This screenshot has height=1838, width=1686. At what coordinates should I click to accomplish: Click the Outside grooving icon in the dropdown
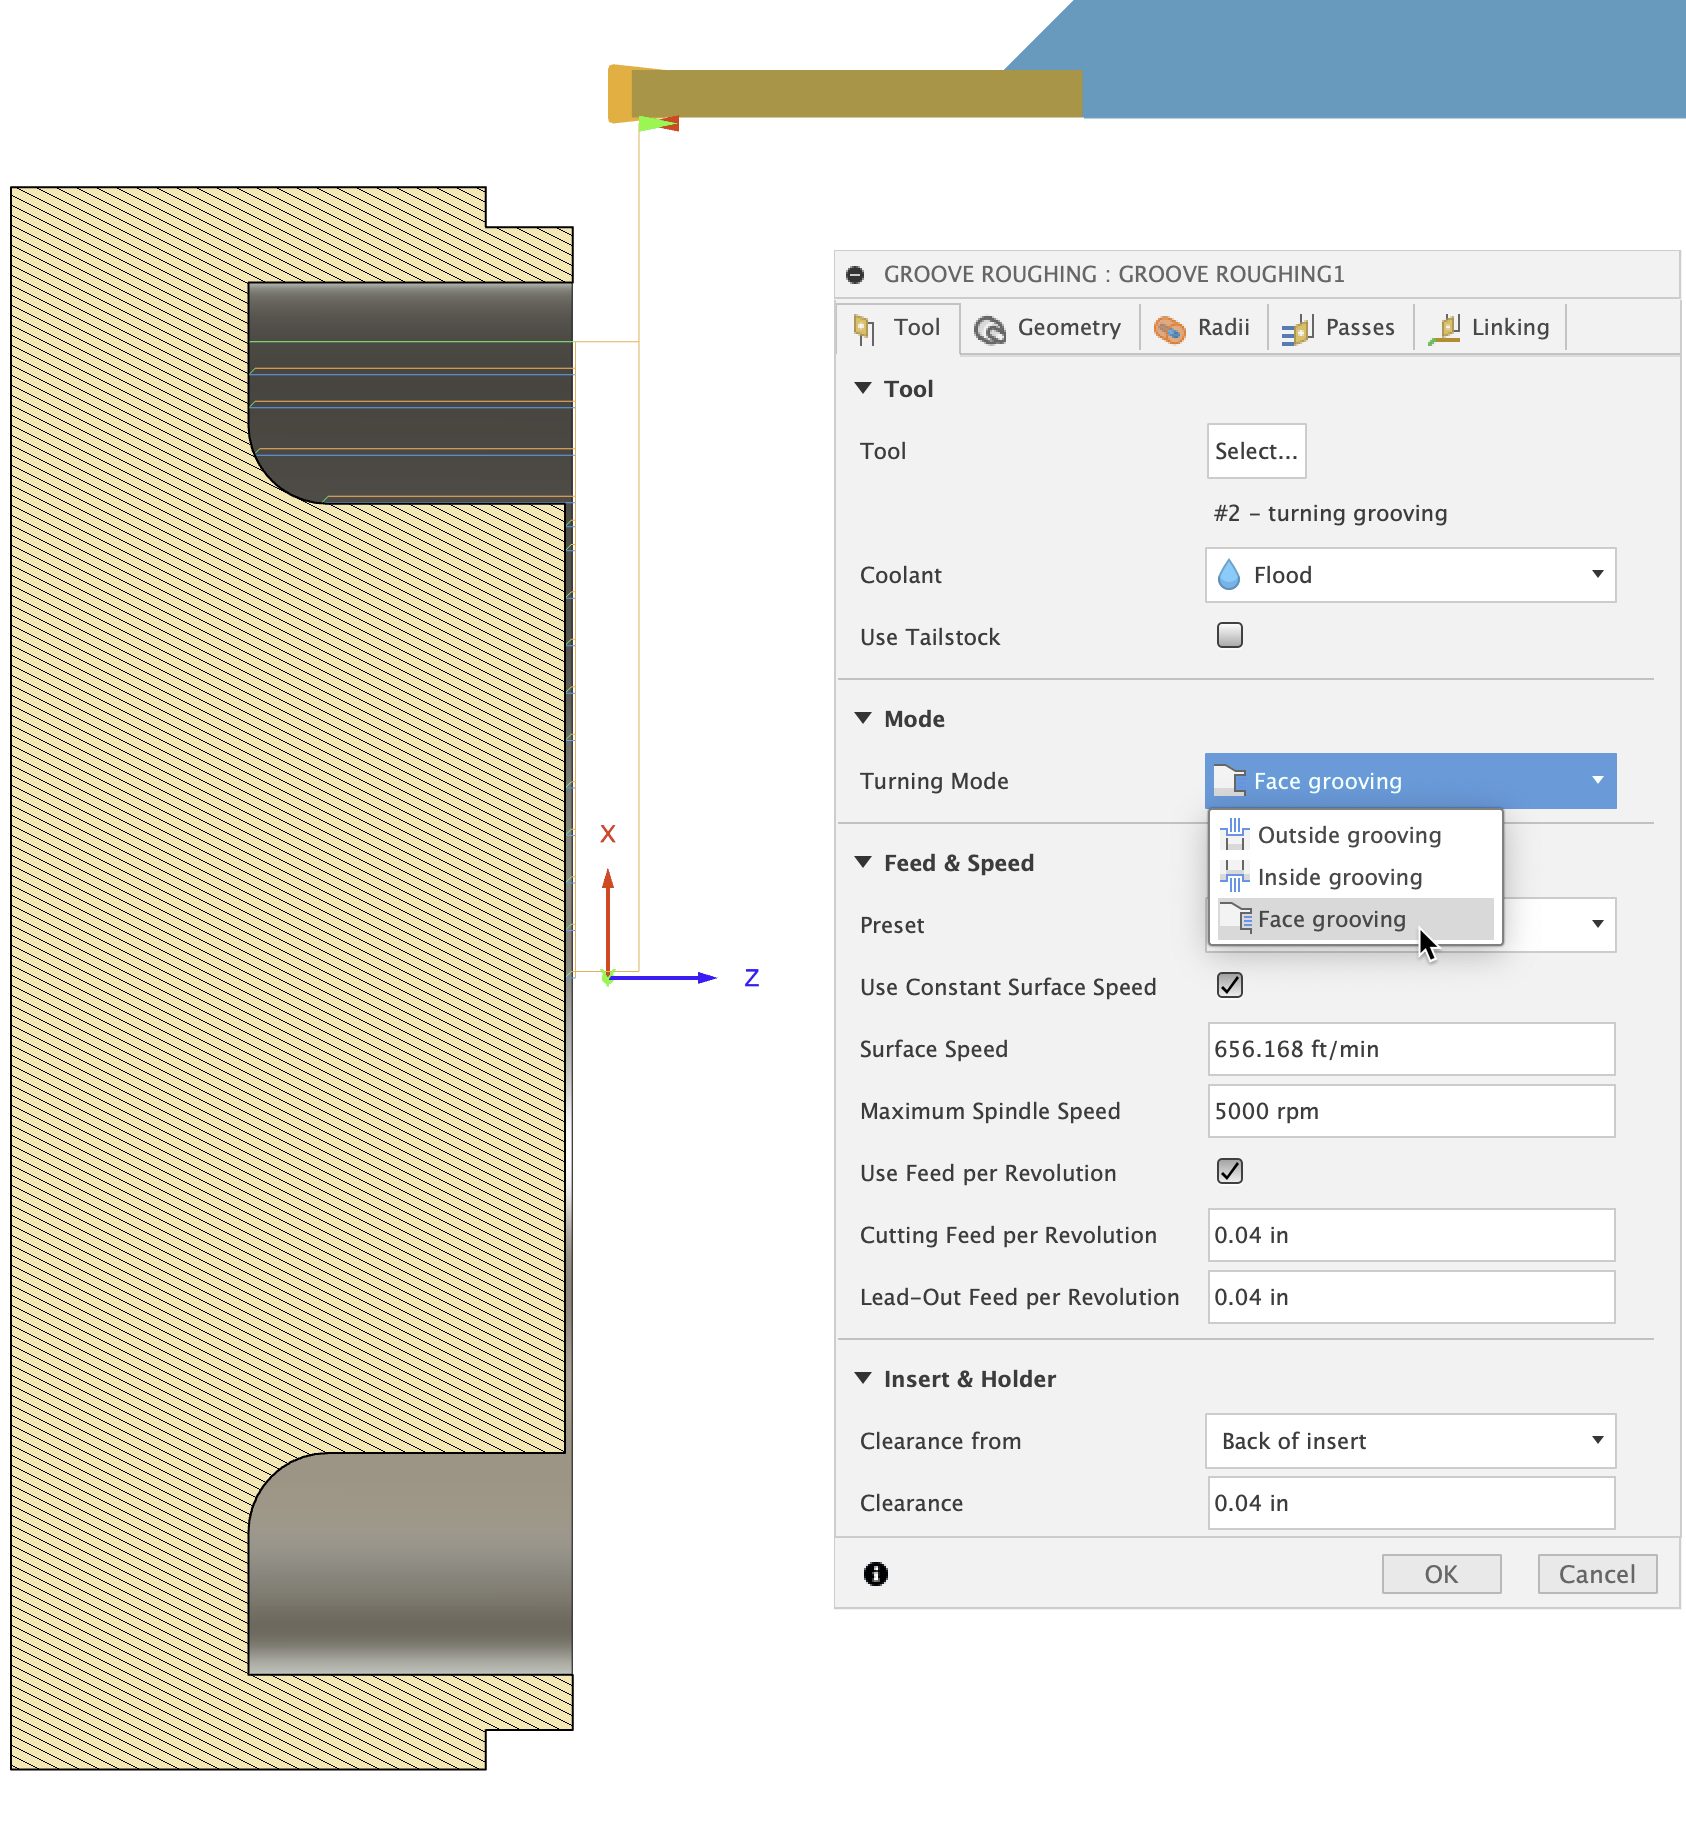point(1235,835)
